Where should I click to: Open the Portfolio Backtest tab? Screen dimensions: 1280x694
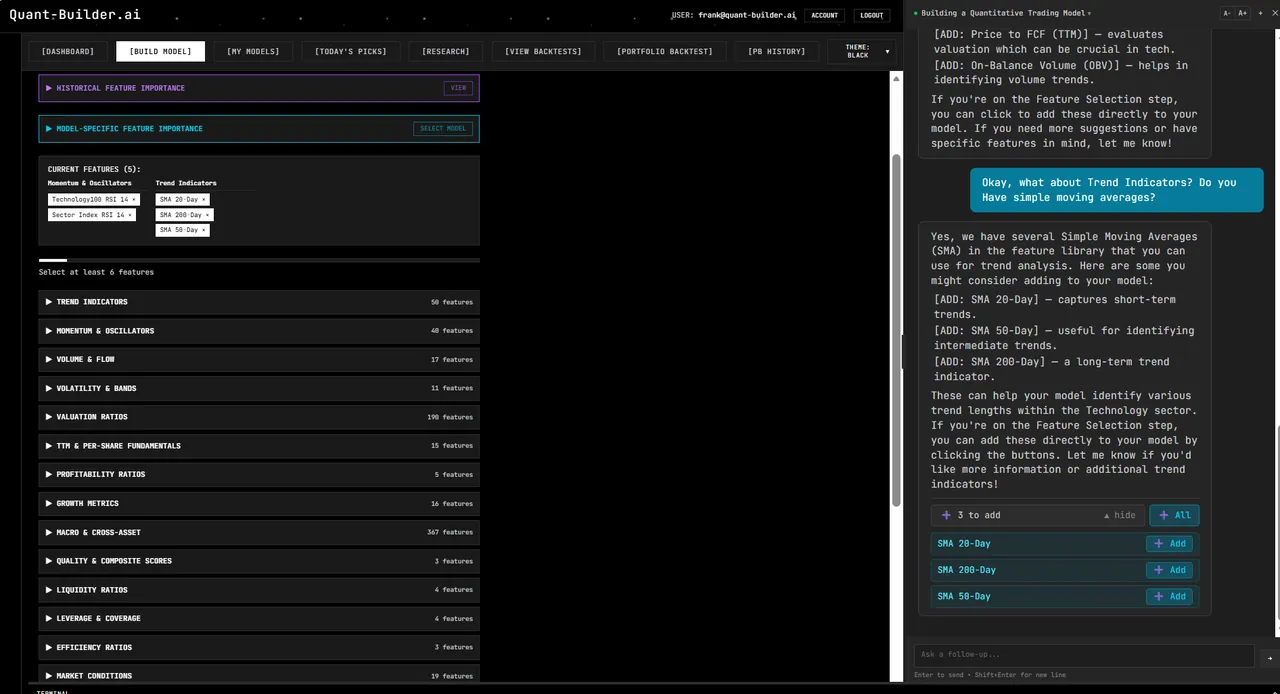[x=665, y=51]
